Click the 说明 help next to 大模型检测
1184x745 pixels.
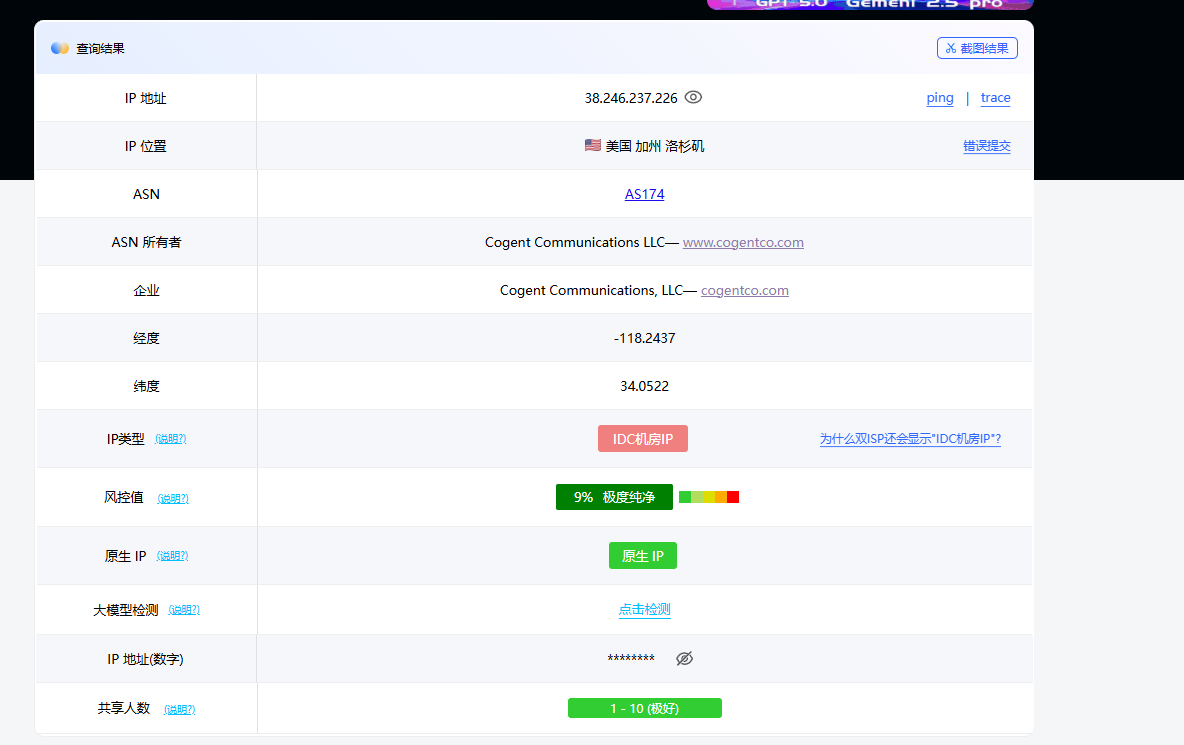click(x=184, y=610)
